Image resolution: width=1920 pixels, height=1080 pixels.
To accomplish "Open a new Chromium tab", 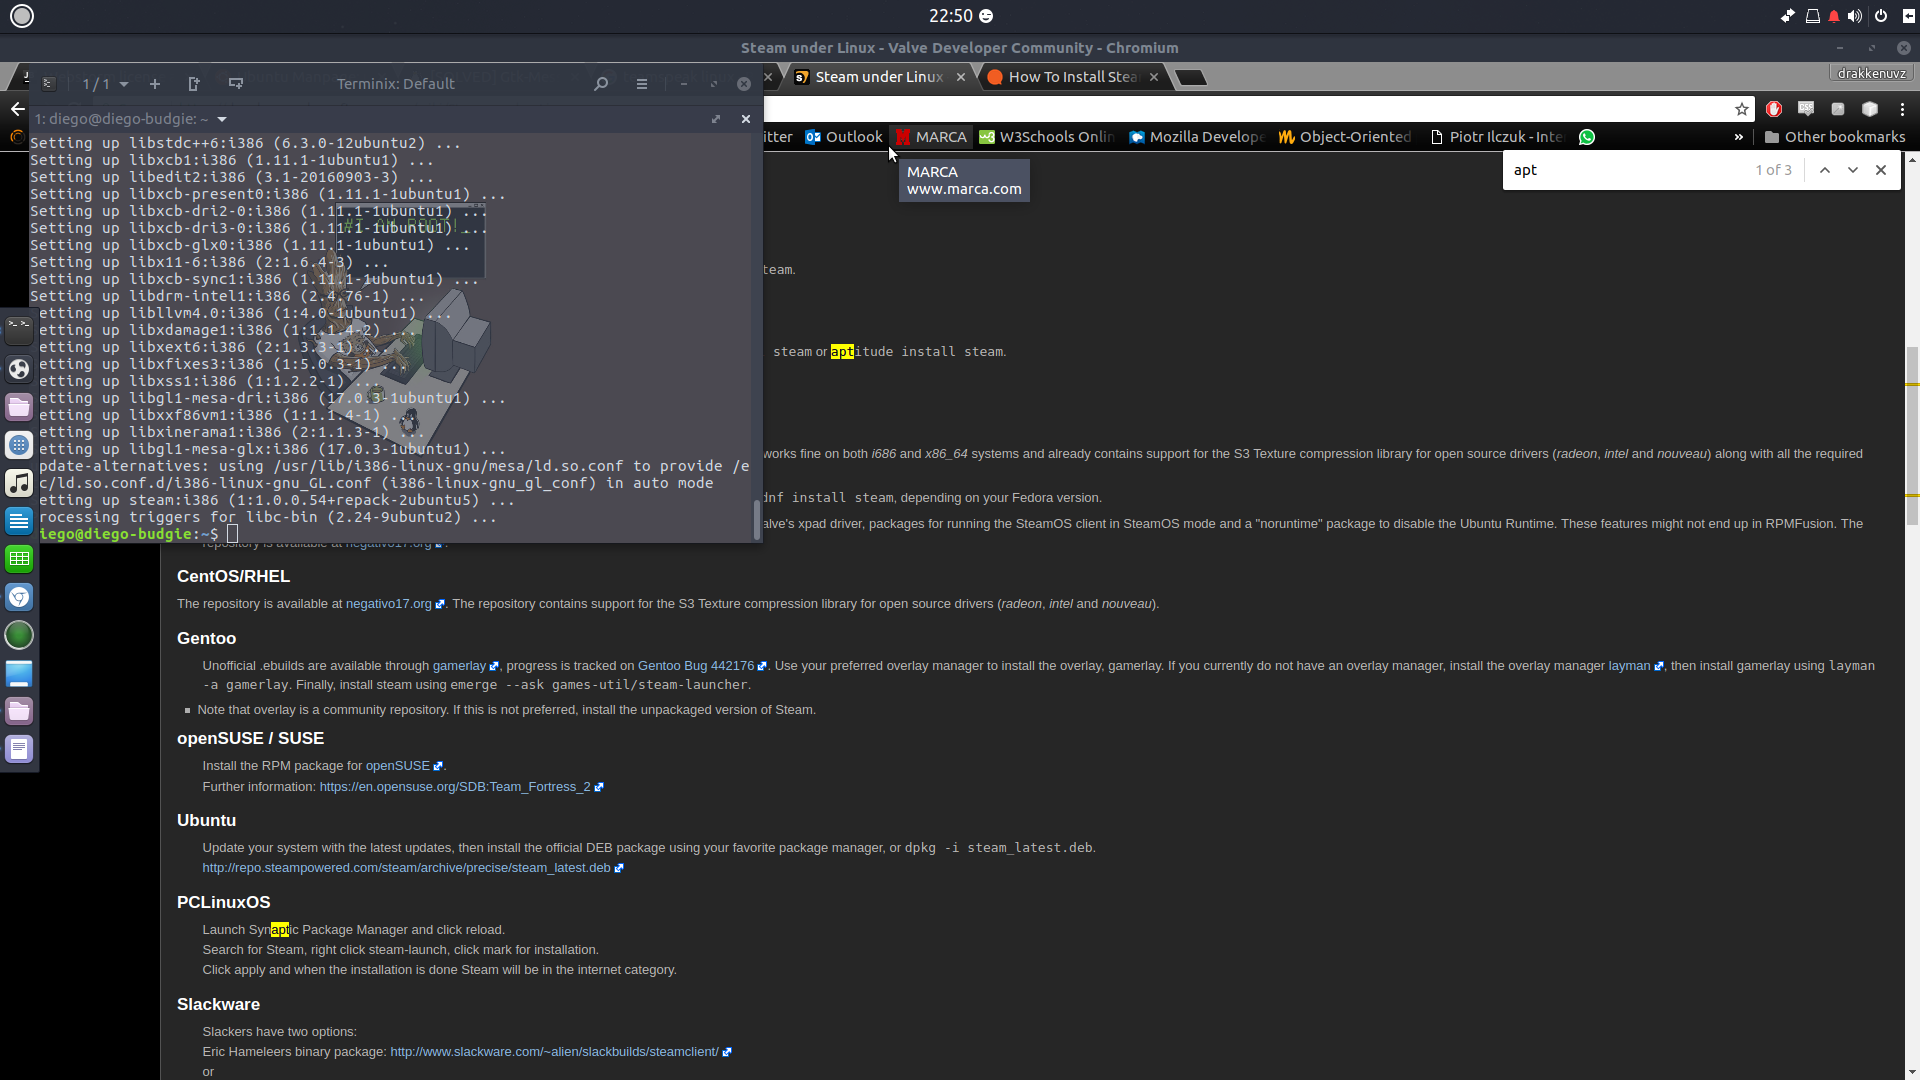I will [1190, 77].
